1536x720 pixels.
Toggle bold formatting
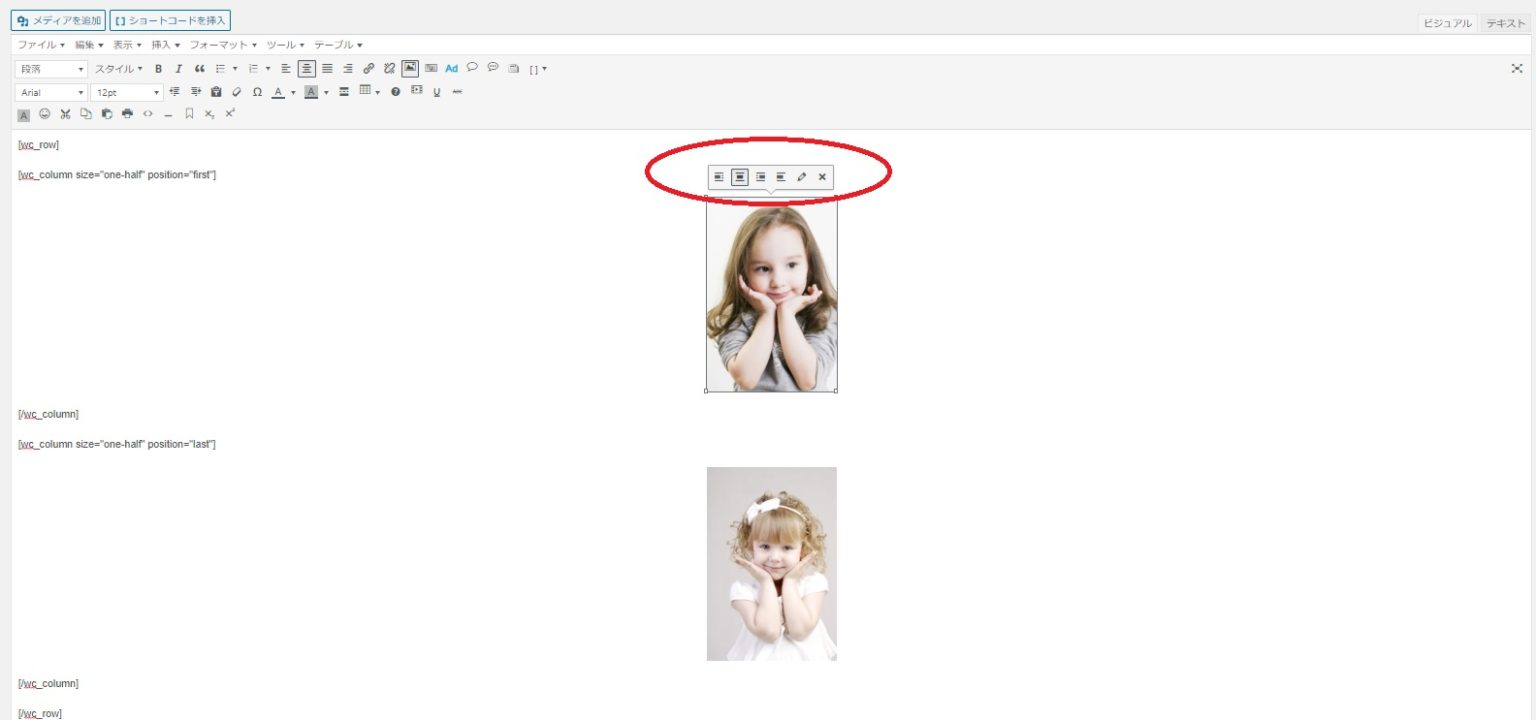[158, 69]
